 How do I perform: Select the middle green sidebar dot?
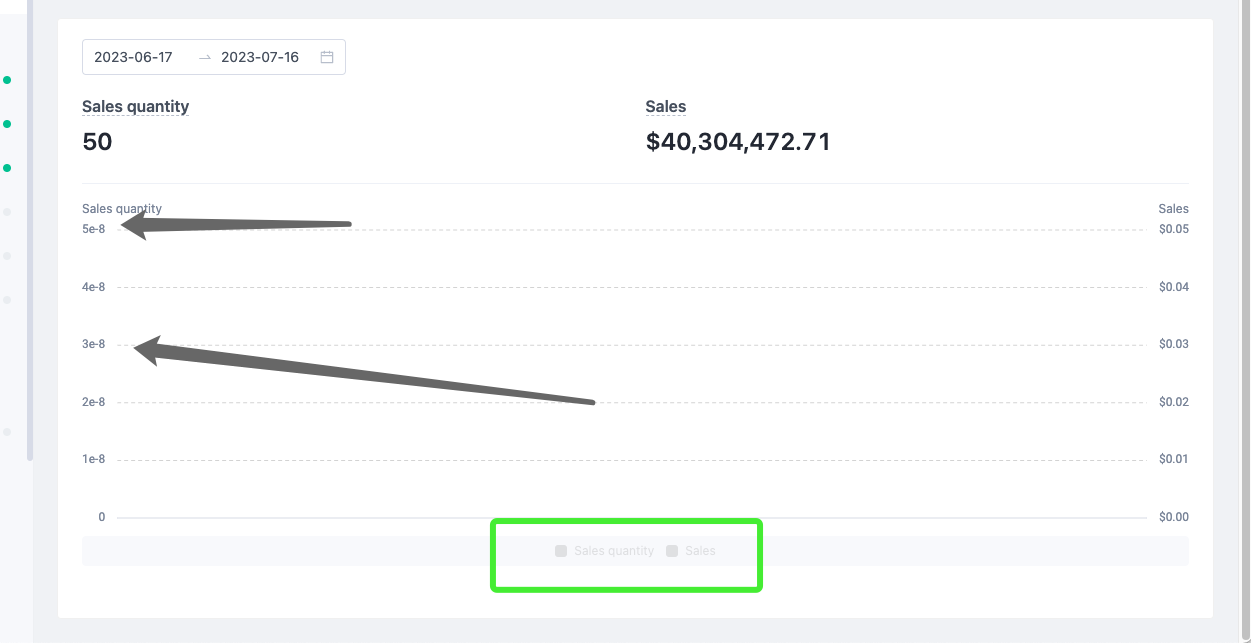7,124
